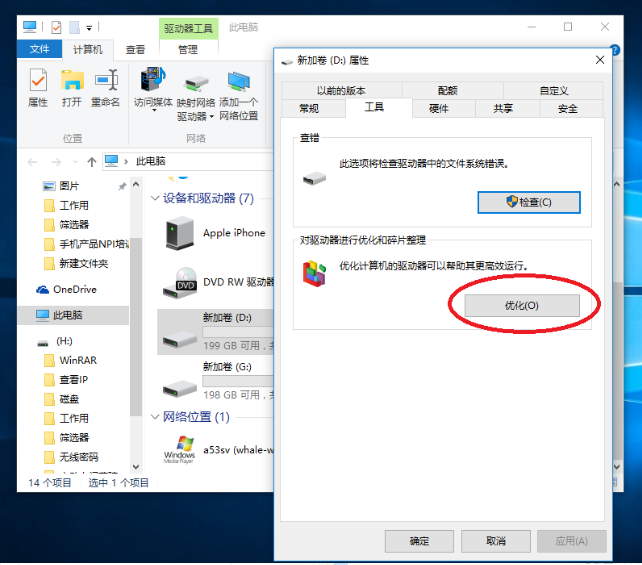Image resolution: width=642 pixels, height=565 pixels.
Task: Select the 新加卷 (D:) drive icon
Action: point(180,338)
